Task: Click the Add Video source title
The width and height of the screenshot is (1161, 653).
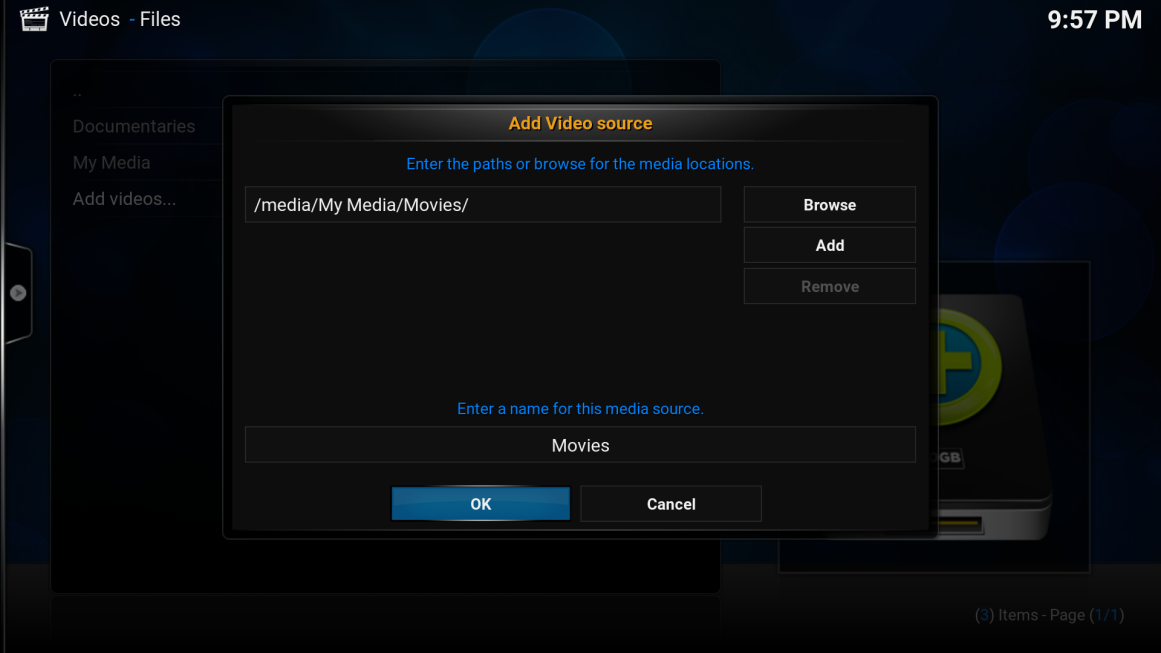Action: [x=580, y=124]
